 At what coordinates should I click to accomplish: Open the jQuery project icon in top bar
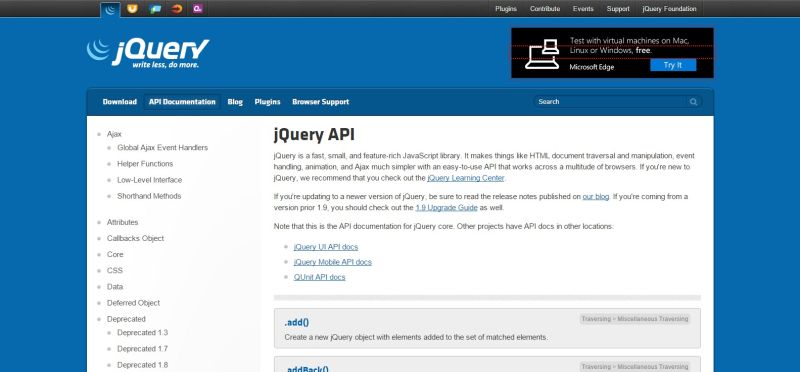pos(110,9)
